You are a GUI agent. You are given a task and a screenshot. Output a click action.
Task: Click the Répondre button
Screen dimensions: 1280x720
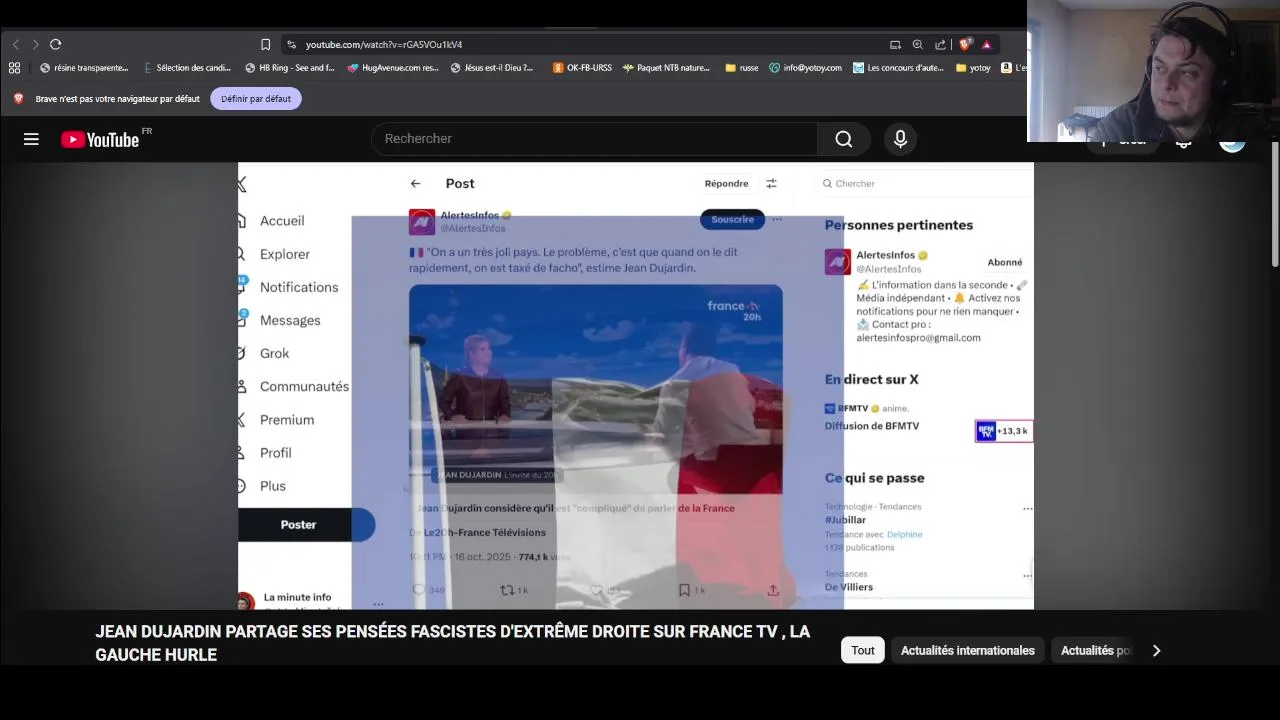726,183
